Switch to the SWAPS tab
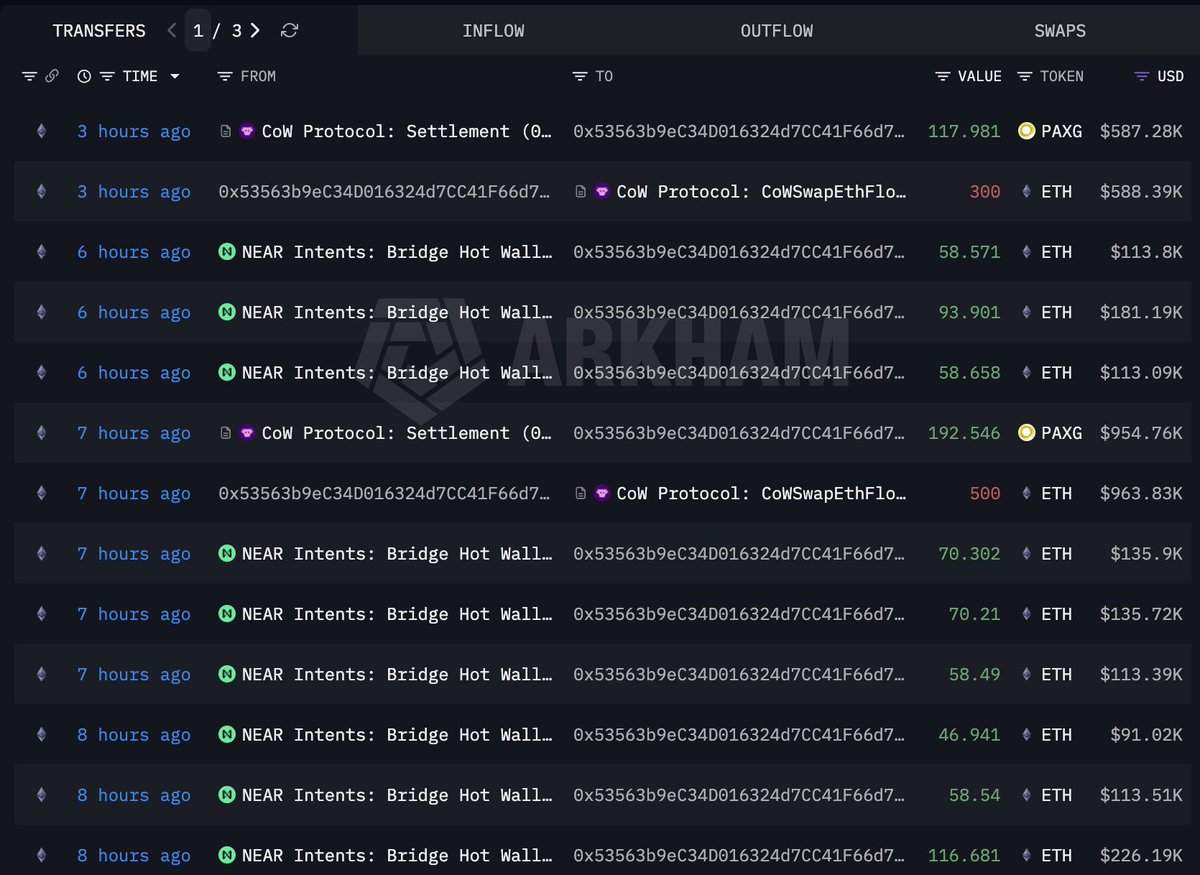 click(1060, 31)
